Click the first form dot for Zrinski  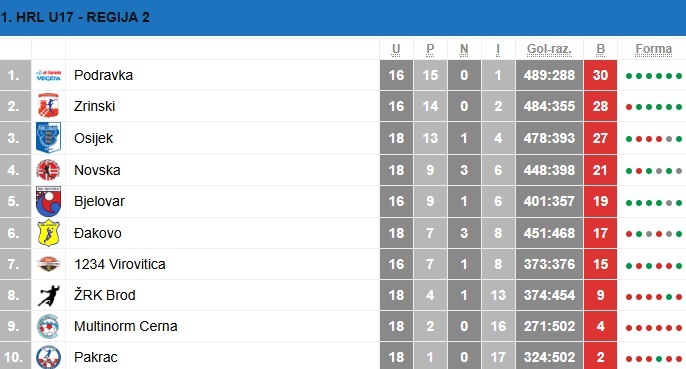coord(629,107)
